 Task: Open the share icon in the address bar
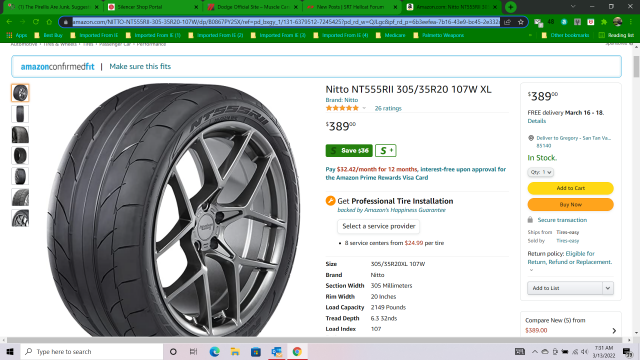(x=507, y=22)
